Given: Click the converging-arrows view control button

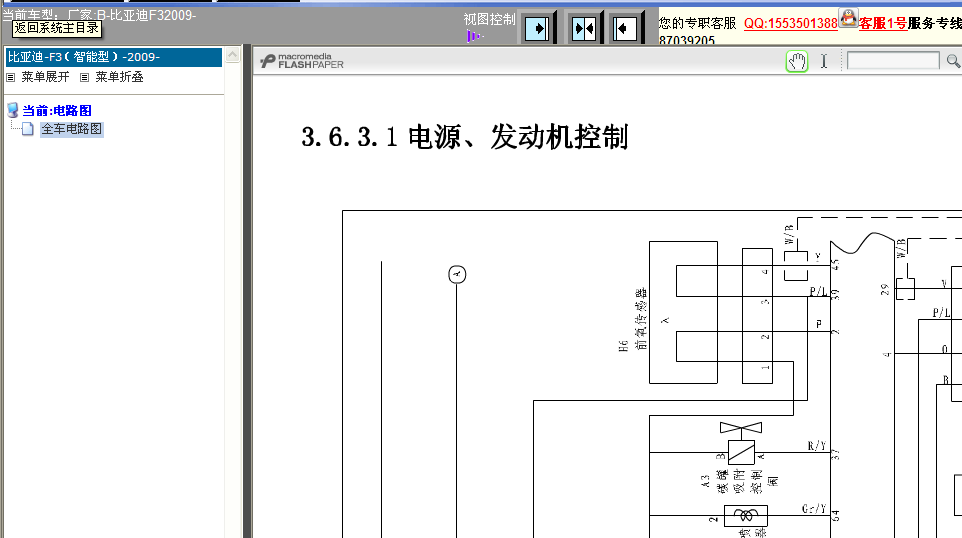Looking at the screenshot, I should 583,28.
